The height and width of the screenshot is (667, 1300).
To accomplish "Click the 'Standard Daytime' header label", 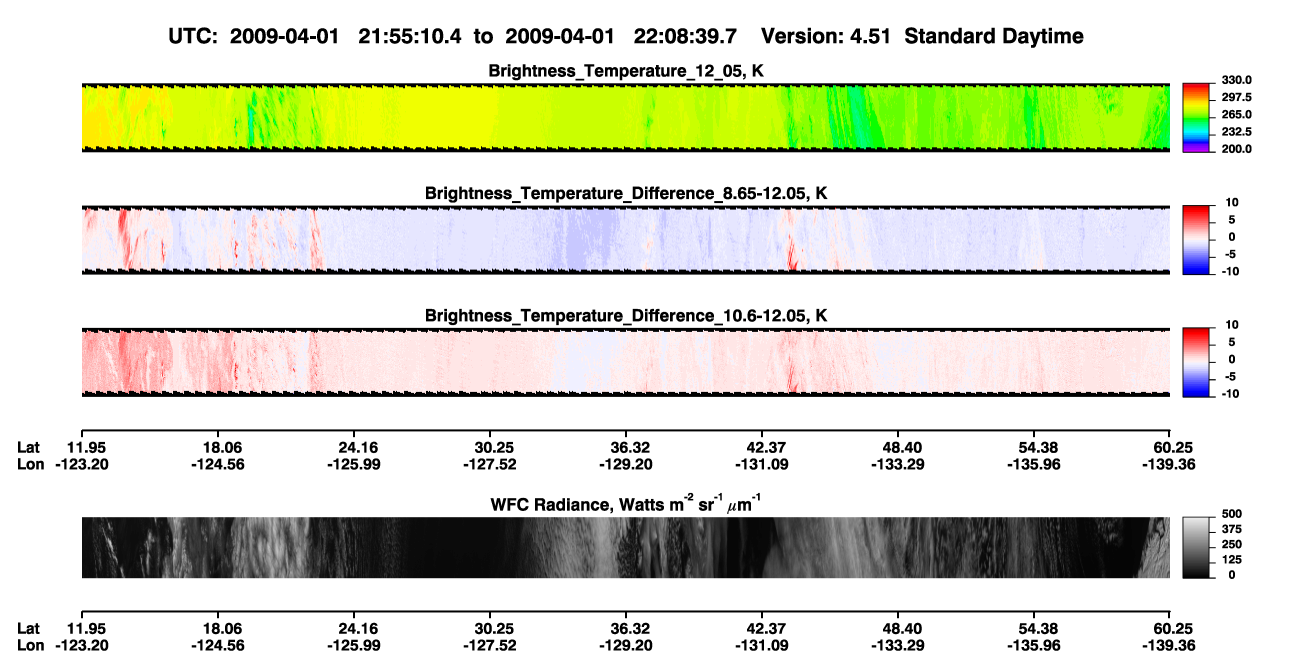I will click(x=992, y=37).
